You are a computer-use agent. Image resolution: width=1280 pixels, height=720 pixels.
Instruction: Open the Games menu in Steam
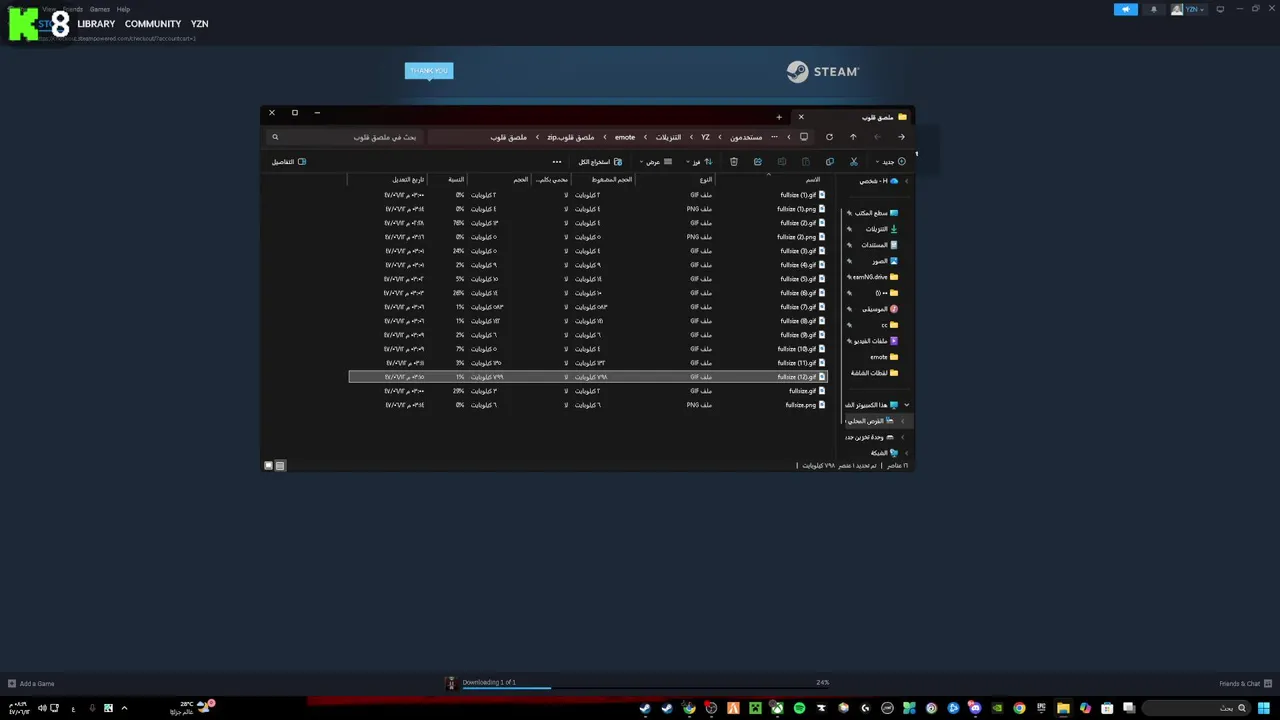coord(99,9)
